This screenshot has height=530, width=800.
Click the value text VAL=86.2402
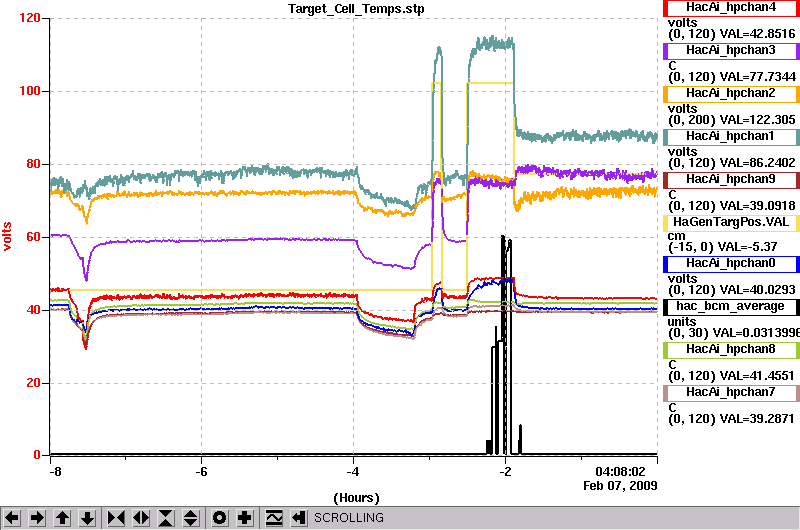tap(757, 163)
